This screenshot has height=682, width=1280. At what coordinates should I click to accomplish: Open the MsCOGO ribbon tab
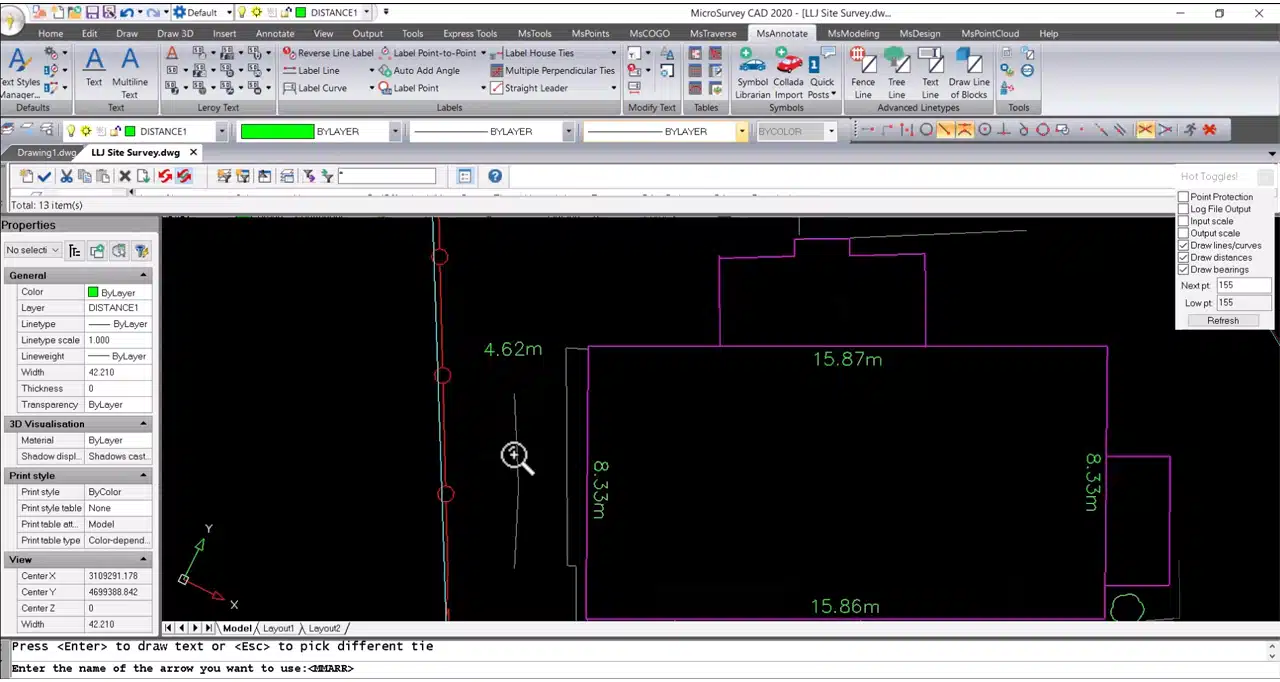coord(649,34)
